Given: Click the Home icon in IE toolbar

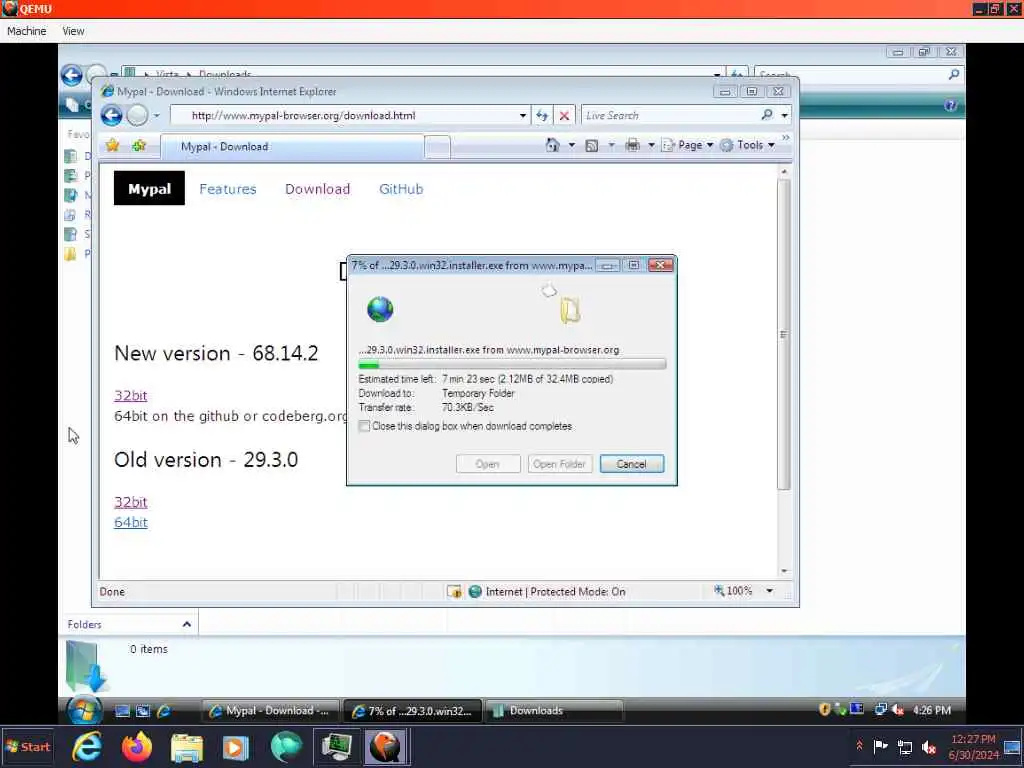Looking at the screenshot, I should click(552, 145).
